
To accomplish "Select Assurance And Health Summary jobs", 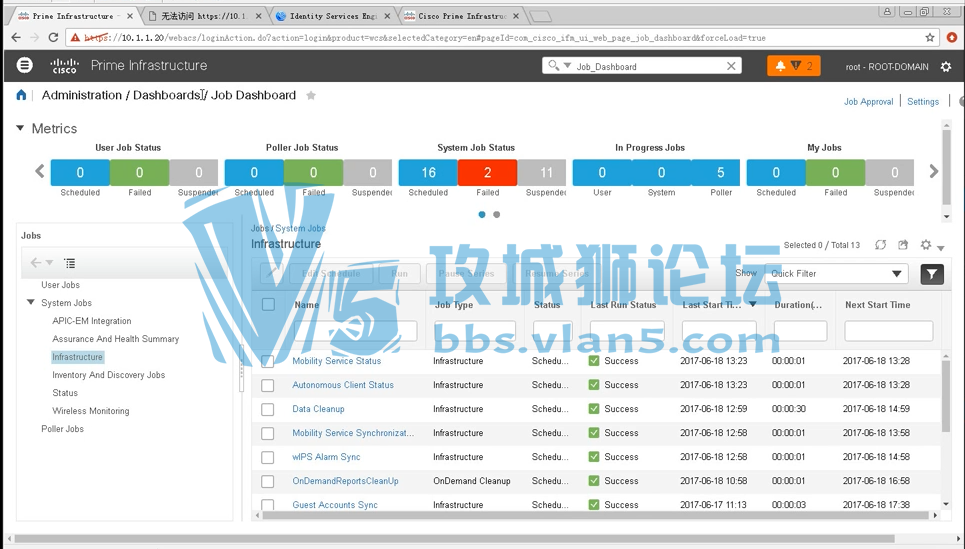I will point(116,339).
